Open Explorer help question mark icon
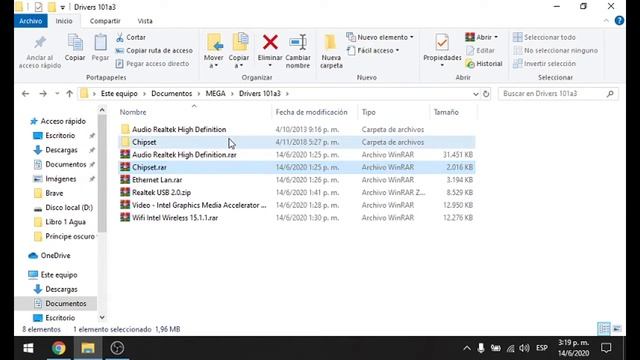This screenshot has width=640, height=360. pyautogui.click(x=619, y=20)
